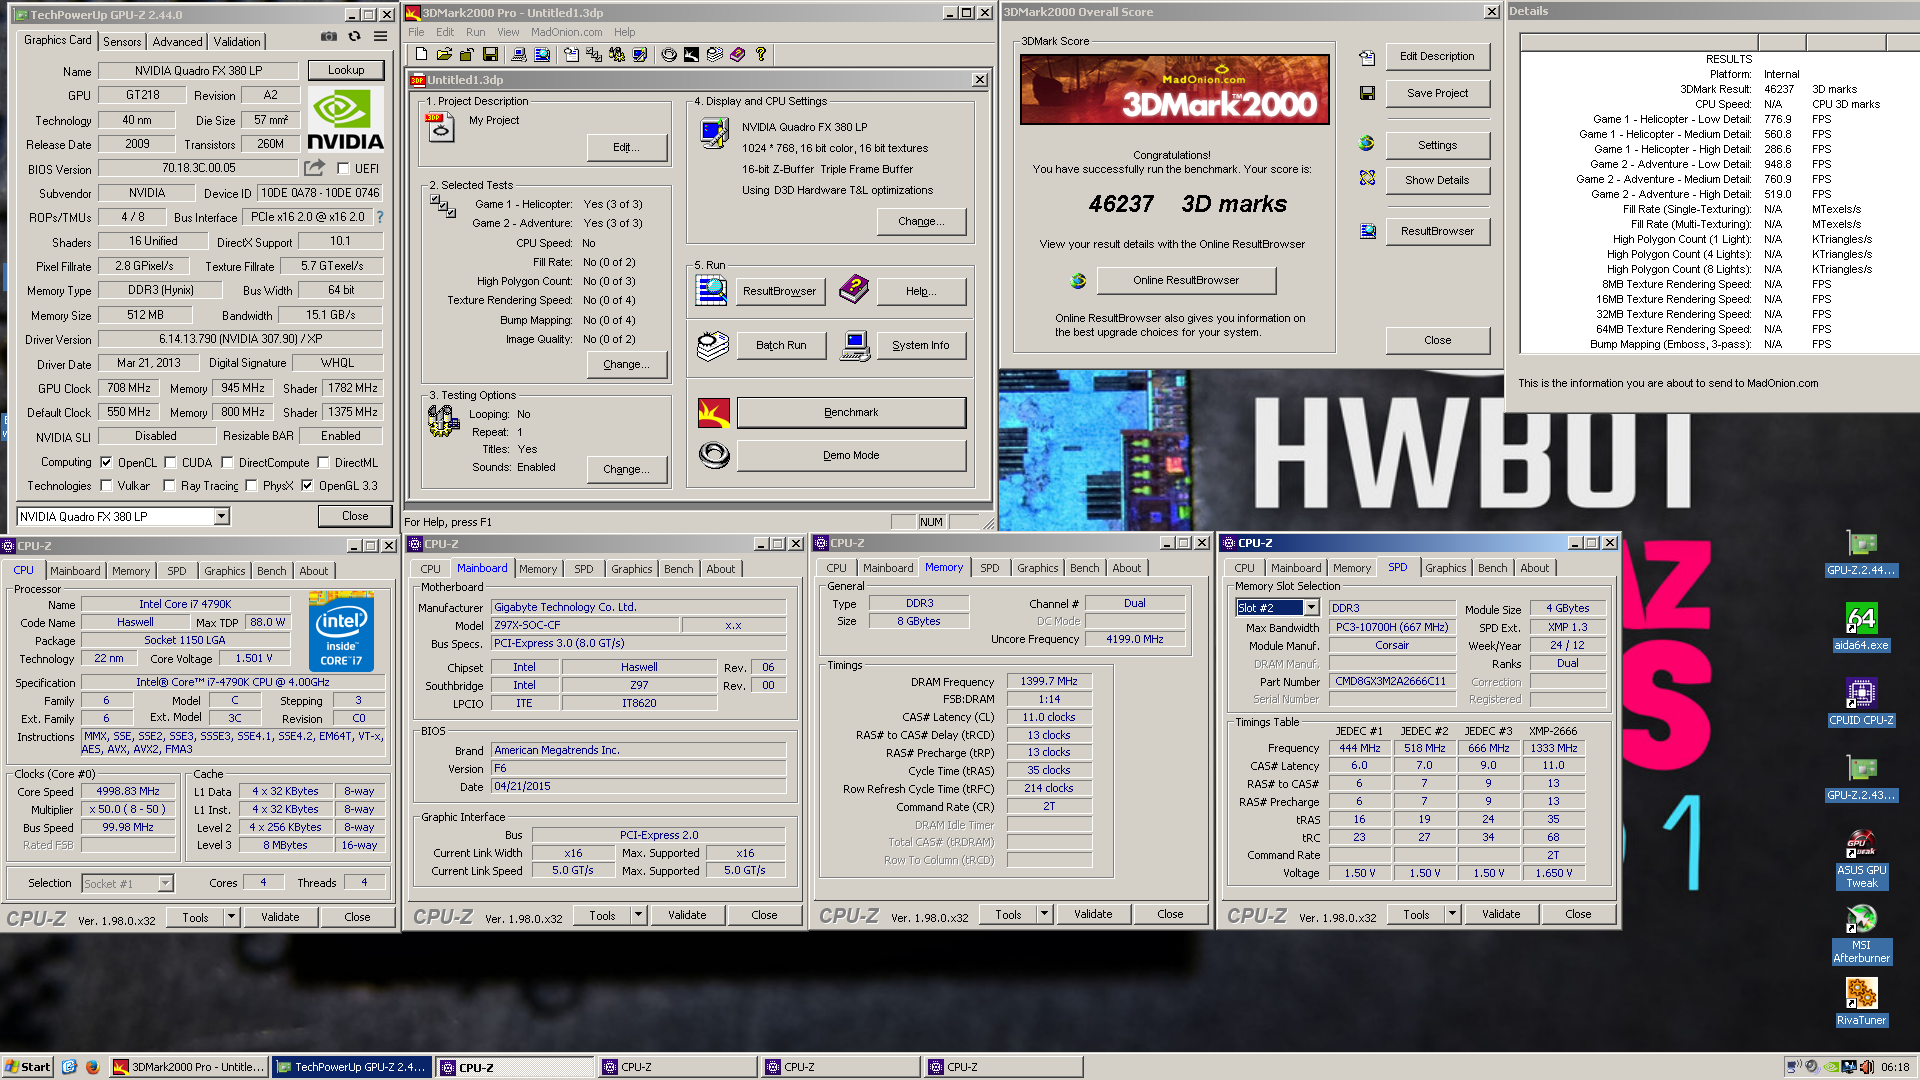Click the New project toolbar icon in 3DMark2000
The width and height of the screenshot is (1920, 1080).
click(421, 54)
